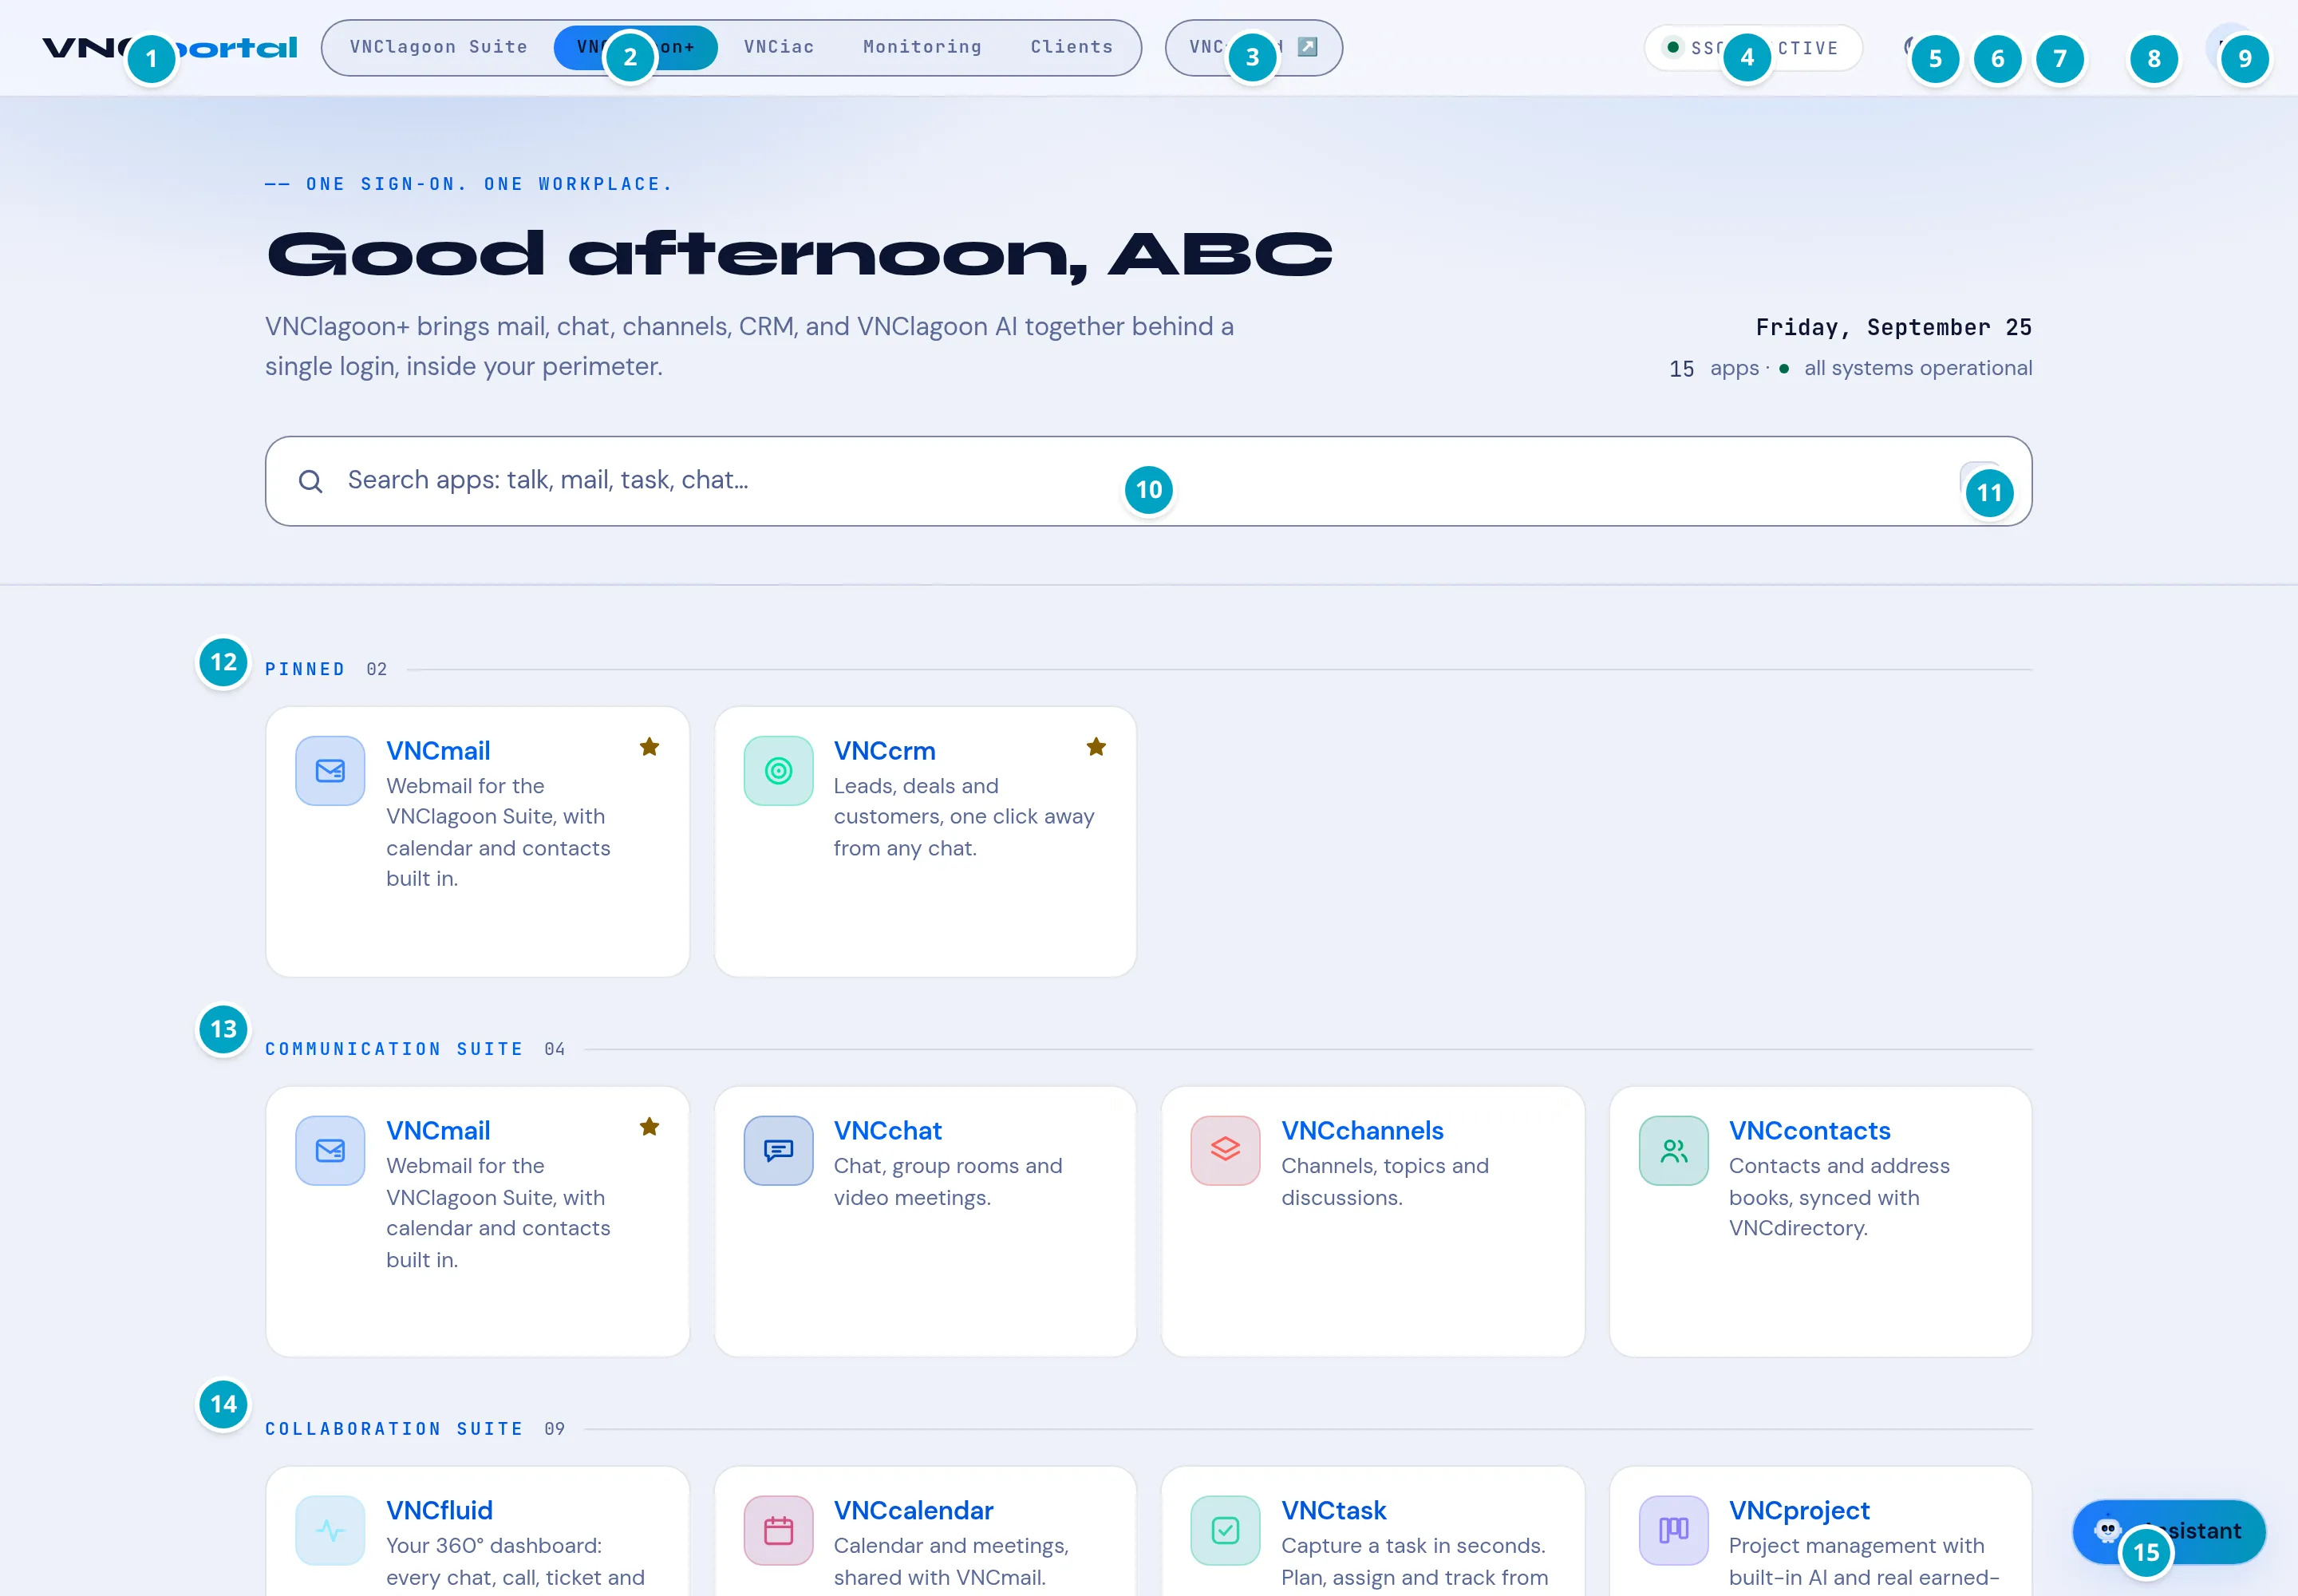Screen dimensions: 2298x1596
Task: Toggle the VNCmail star in Communication Suite
Action: (649, 1127)
